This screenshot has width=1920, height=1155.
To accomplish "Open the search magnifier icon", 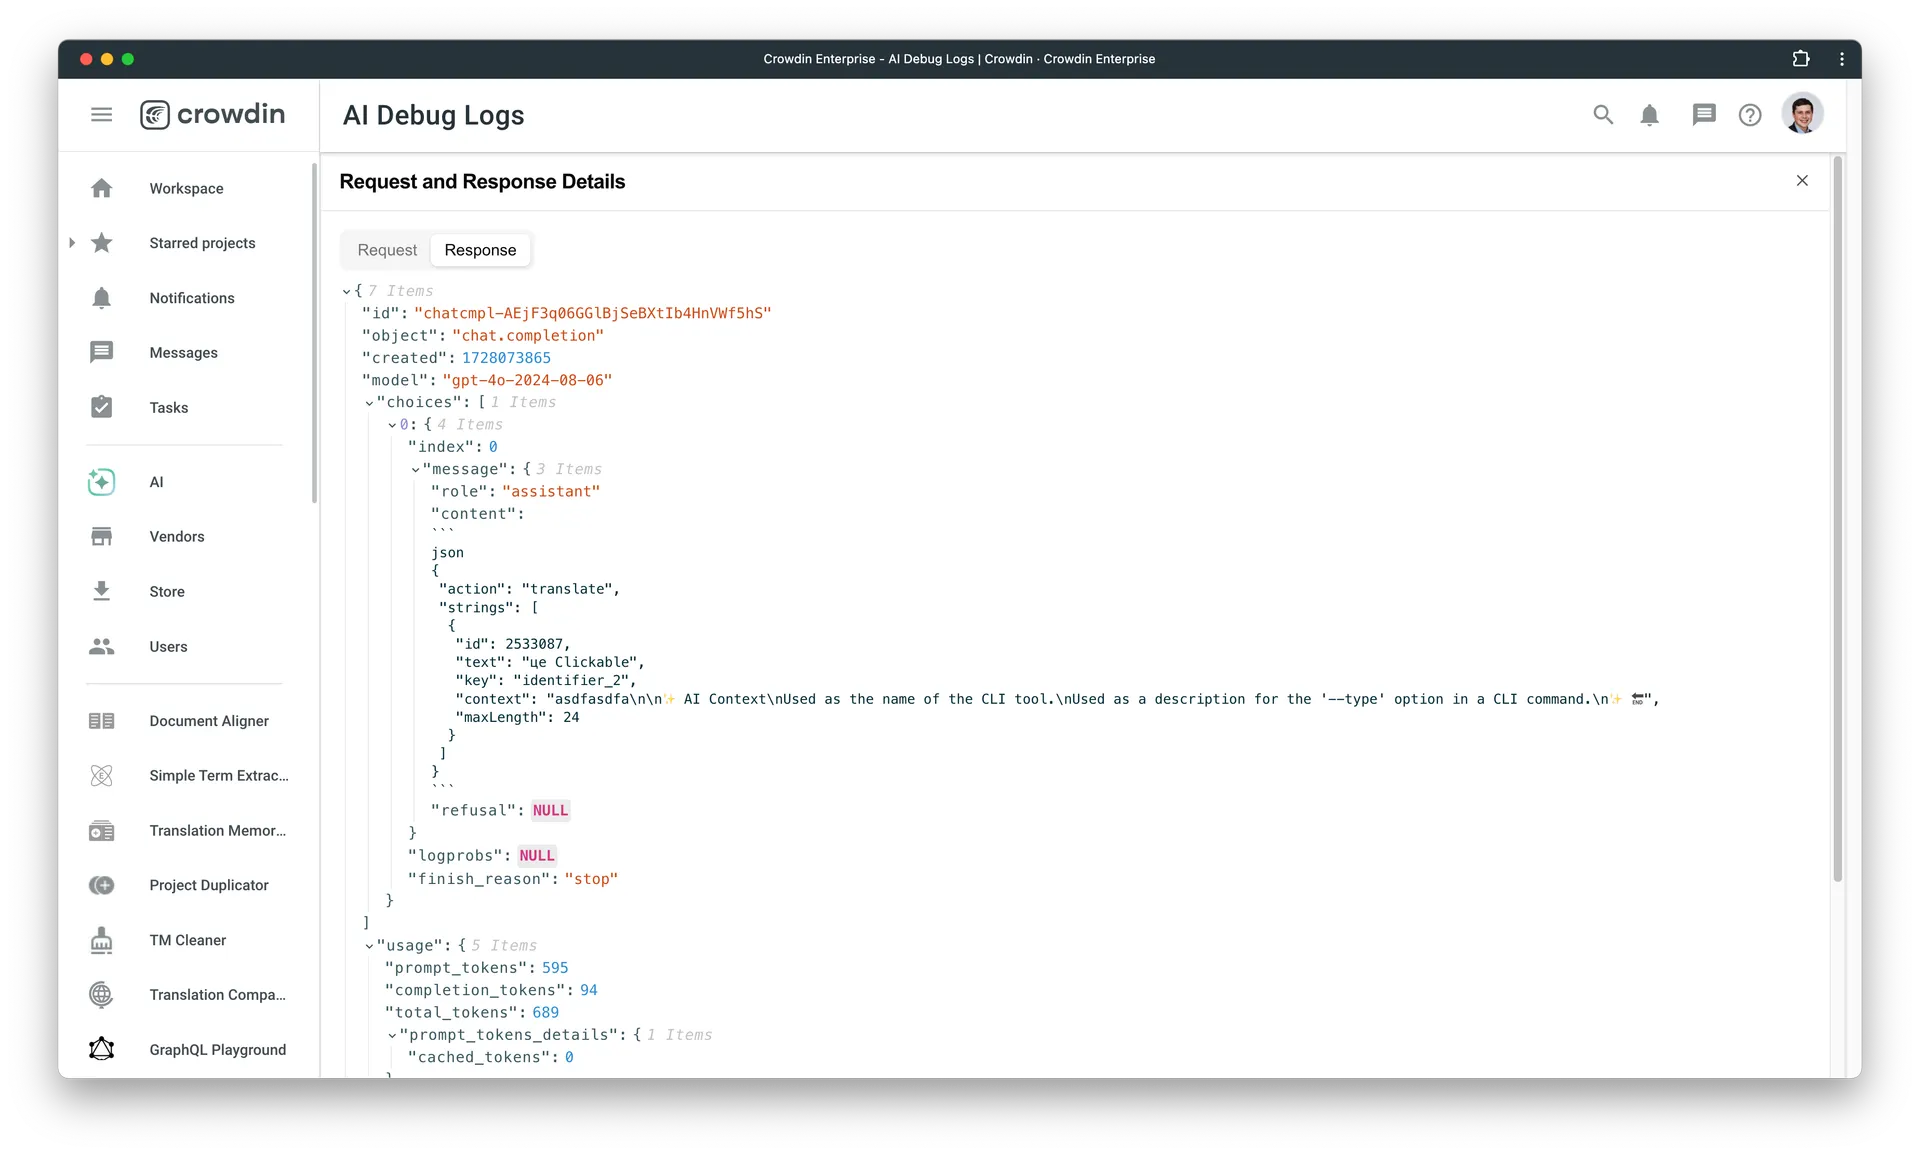I will coord(1603,115).
